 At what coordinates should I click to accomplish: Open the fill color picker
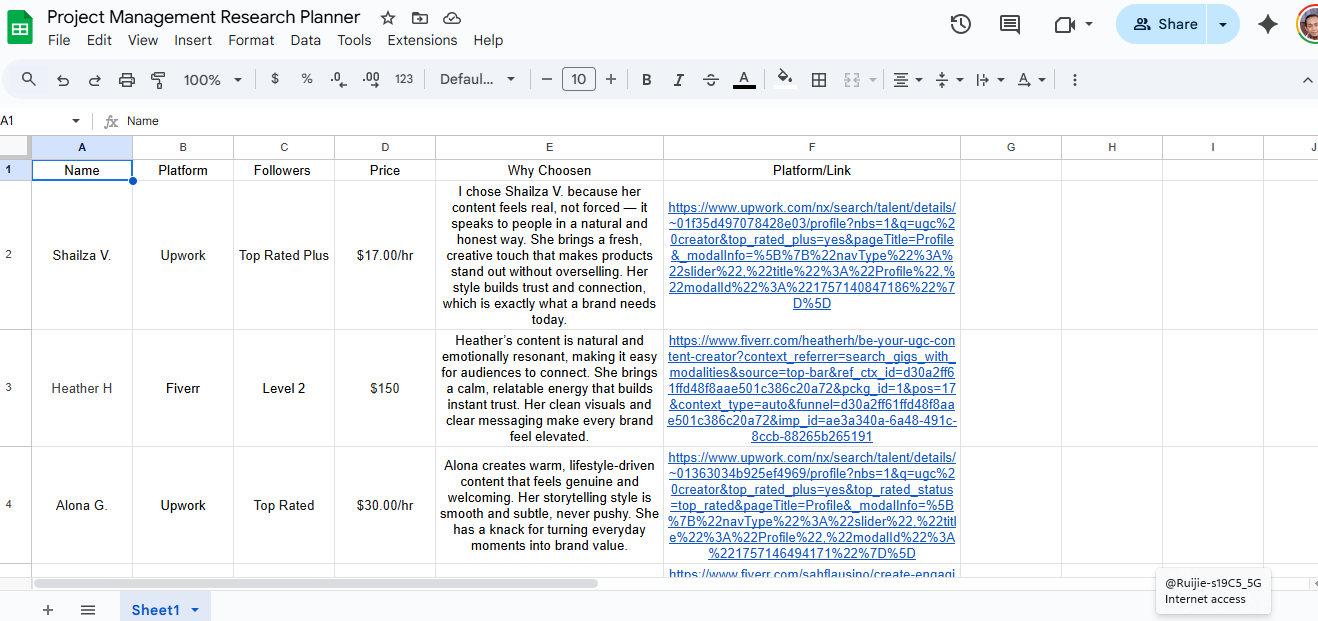tap(785, 80)
